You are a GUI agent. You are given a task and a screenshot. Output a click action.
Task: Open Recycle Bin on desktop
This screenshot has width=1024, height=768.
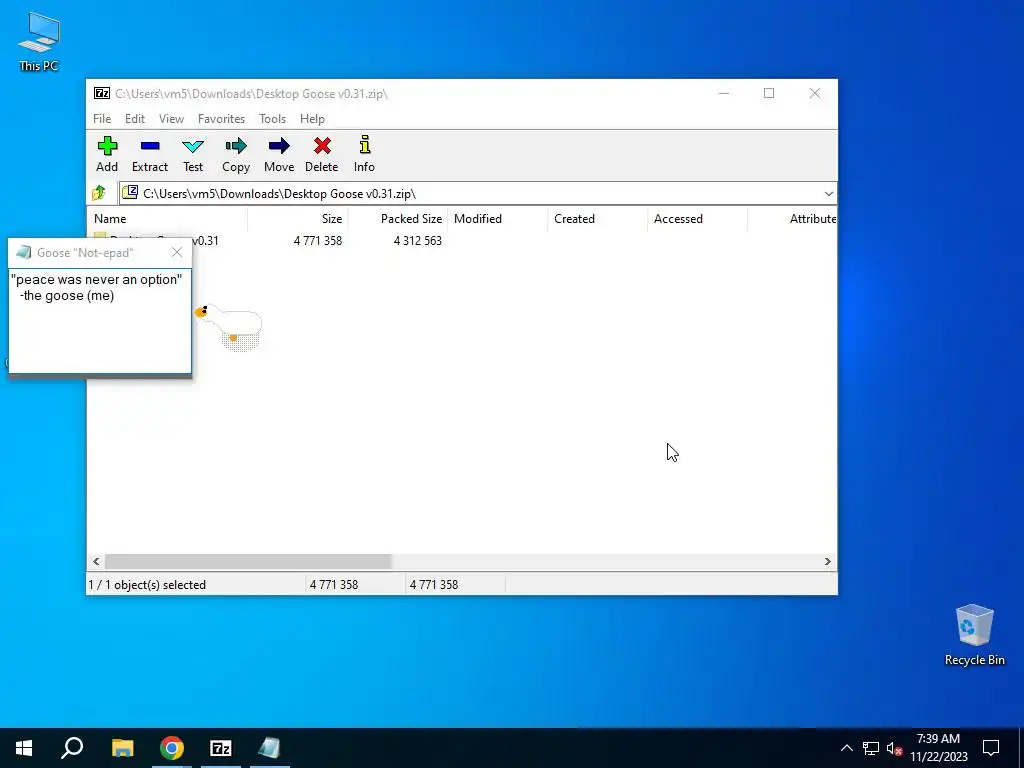pos(974,635)
